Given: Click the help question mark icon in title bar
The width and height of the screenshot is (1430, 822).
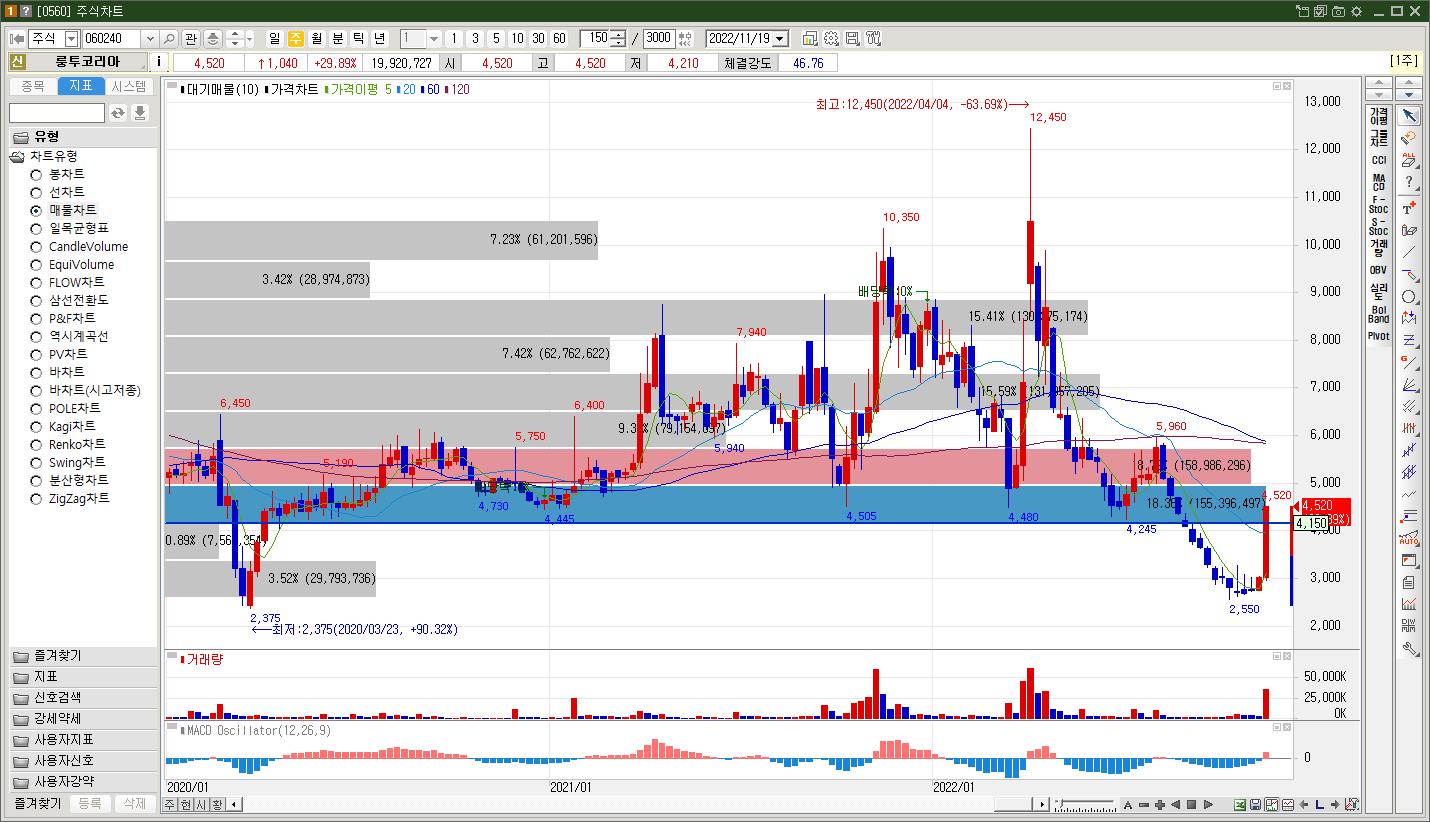Looking at the screenshot, I should pos(26,11).
